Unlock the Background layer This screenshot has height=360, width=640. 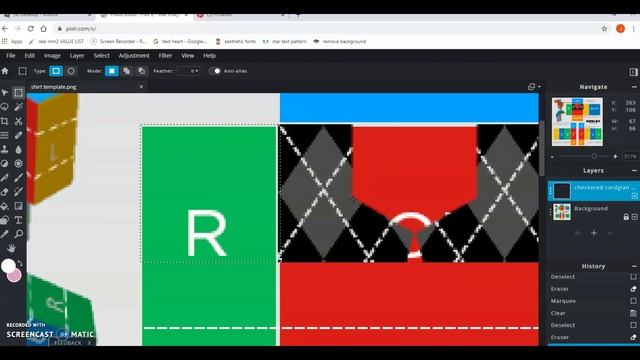(626, 217)
